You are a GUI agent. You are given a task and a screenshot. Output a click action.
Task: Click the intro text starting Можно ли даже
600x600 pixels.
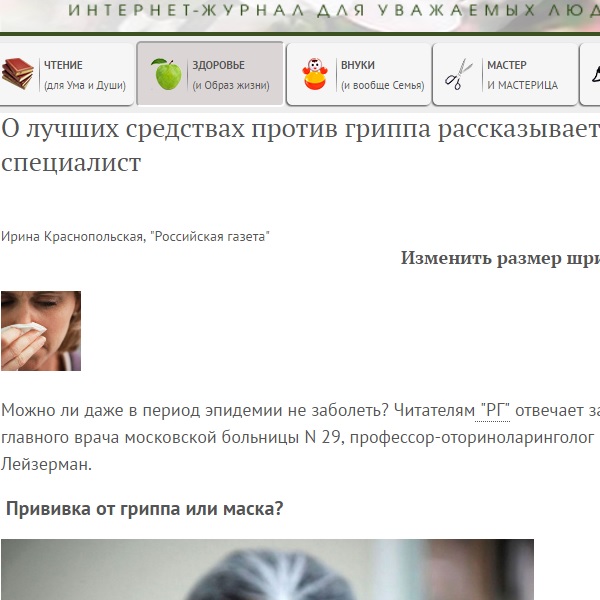point(300,437)
